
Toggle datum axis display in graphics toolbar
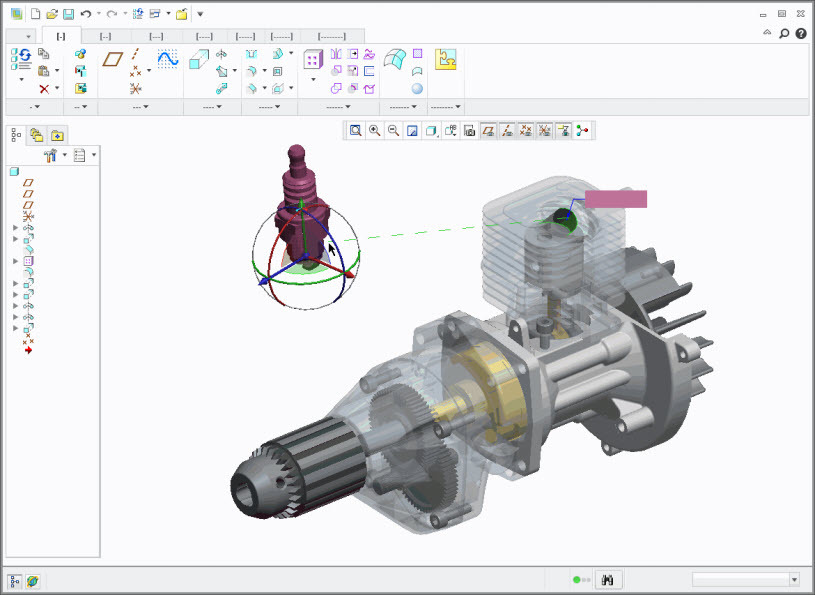click(x=507, y=130)
